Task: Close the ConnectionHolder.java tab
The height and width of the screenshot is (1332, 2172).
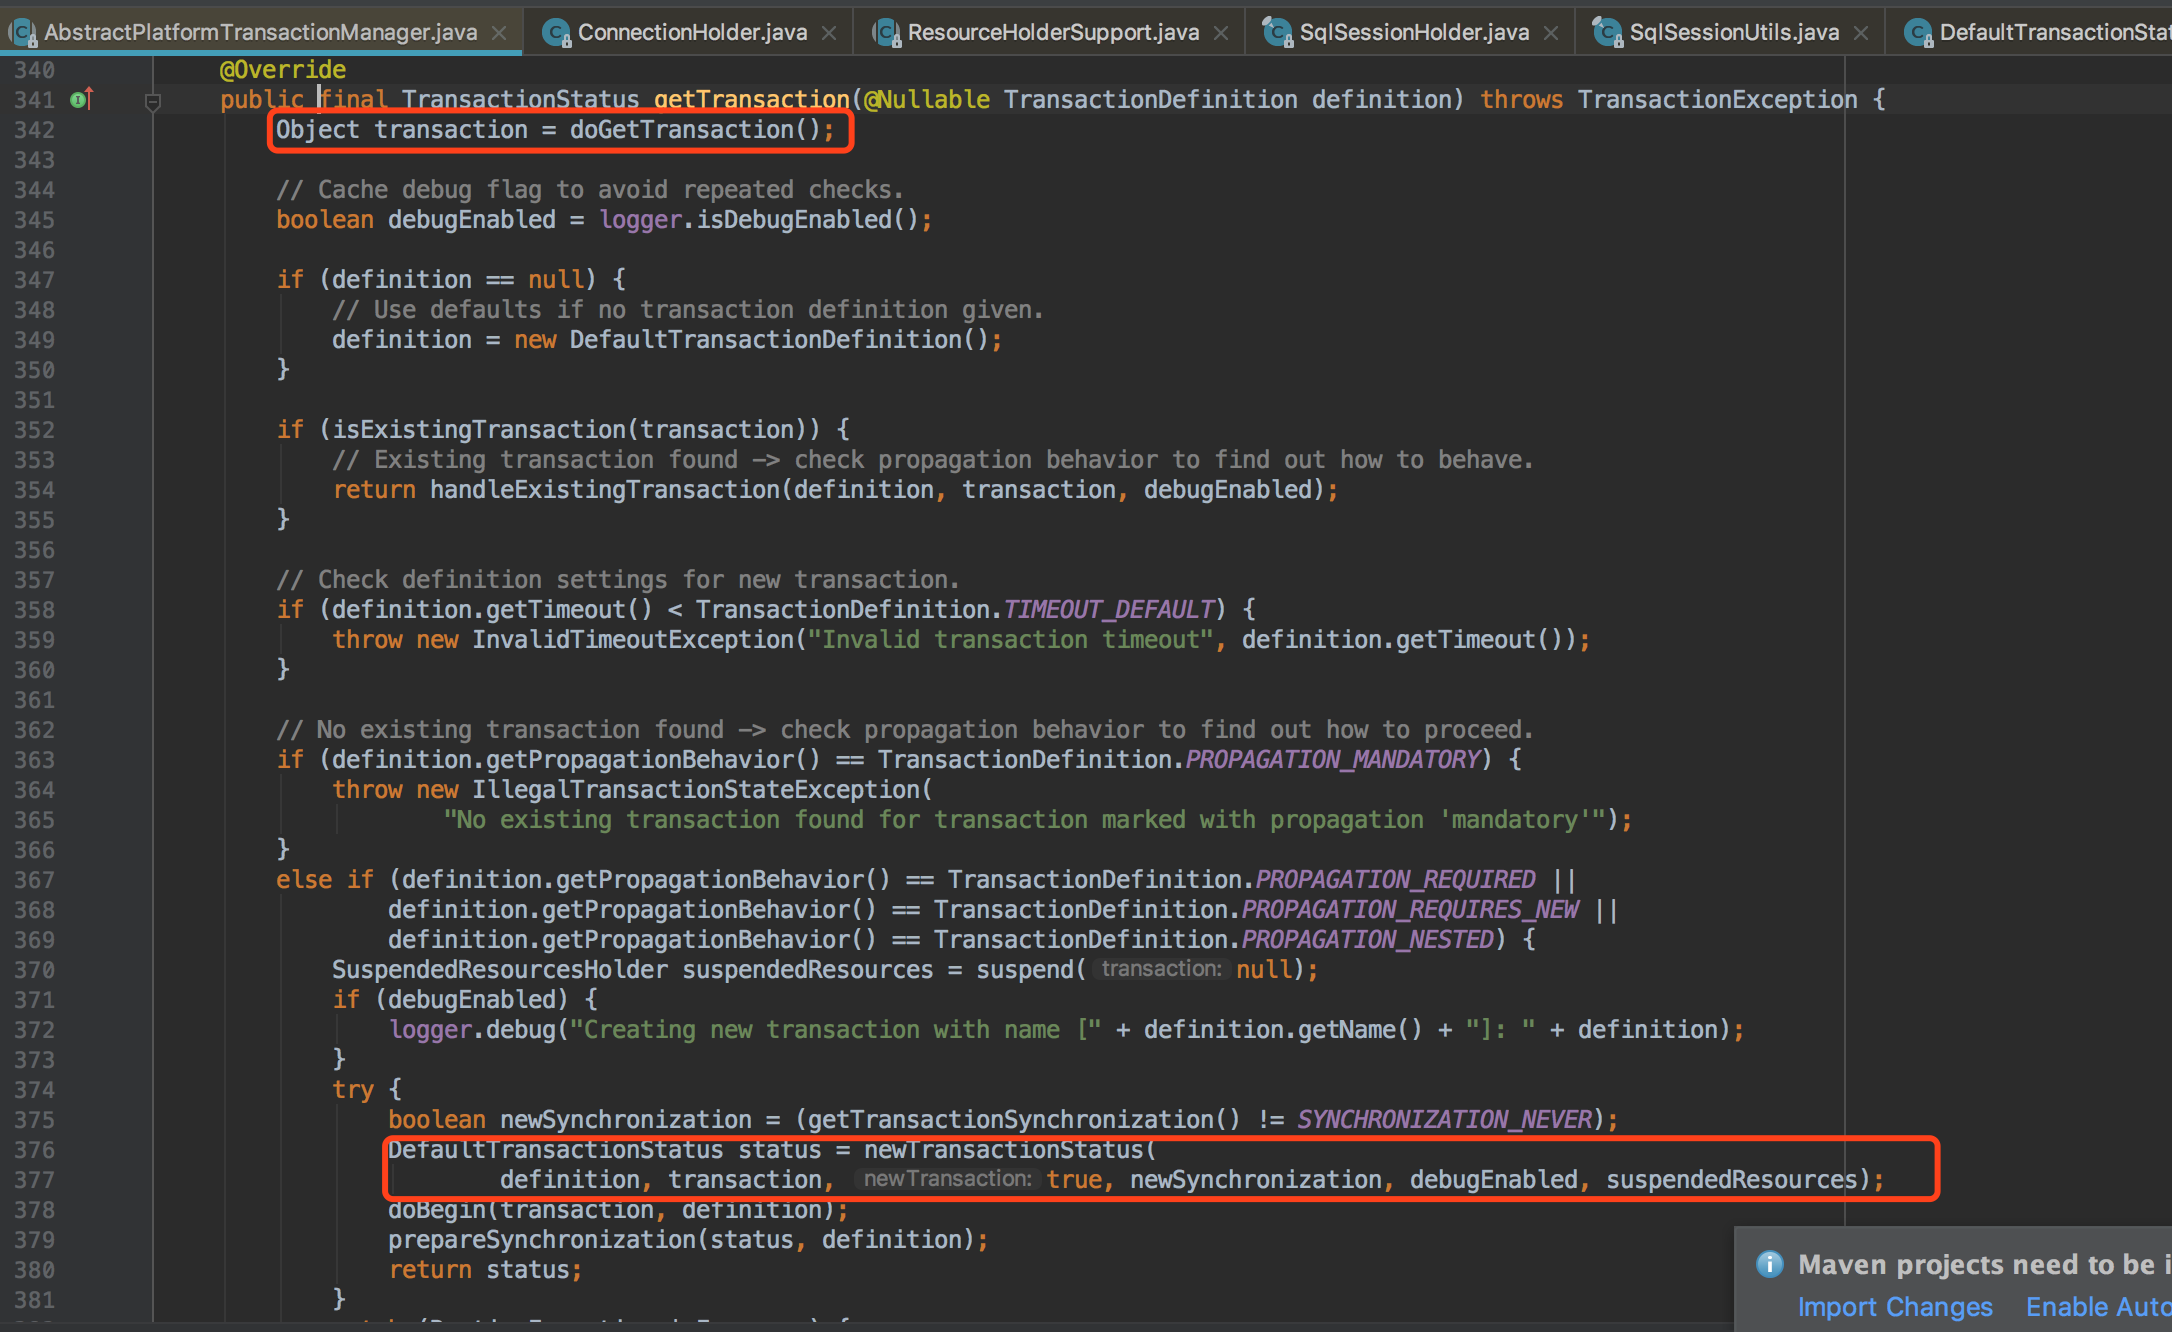Action: (x=829, y=33)
